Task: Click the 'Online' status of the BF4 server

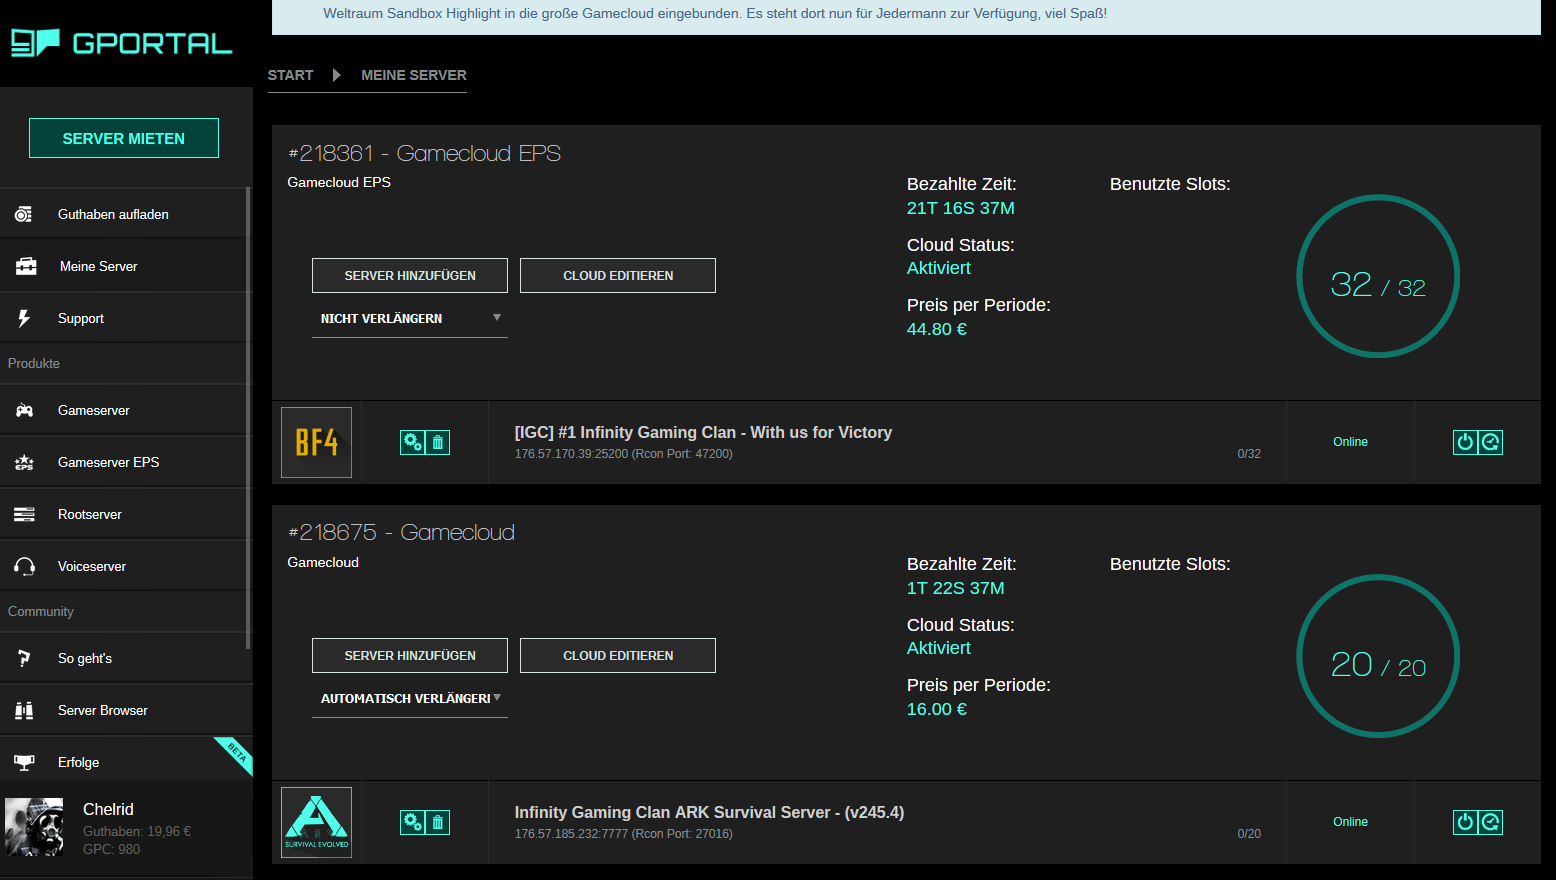Action: coord(1350,442)
